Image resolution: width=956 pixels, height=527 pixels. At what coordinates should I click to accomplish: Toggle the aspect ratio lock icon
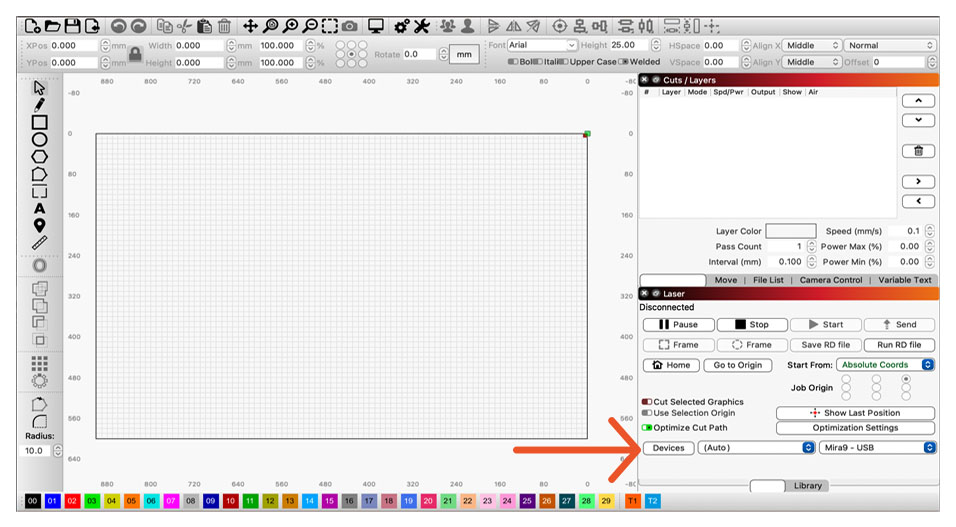pyautogui.click(x=134, y=54)
